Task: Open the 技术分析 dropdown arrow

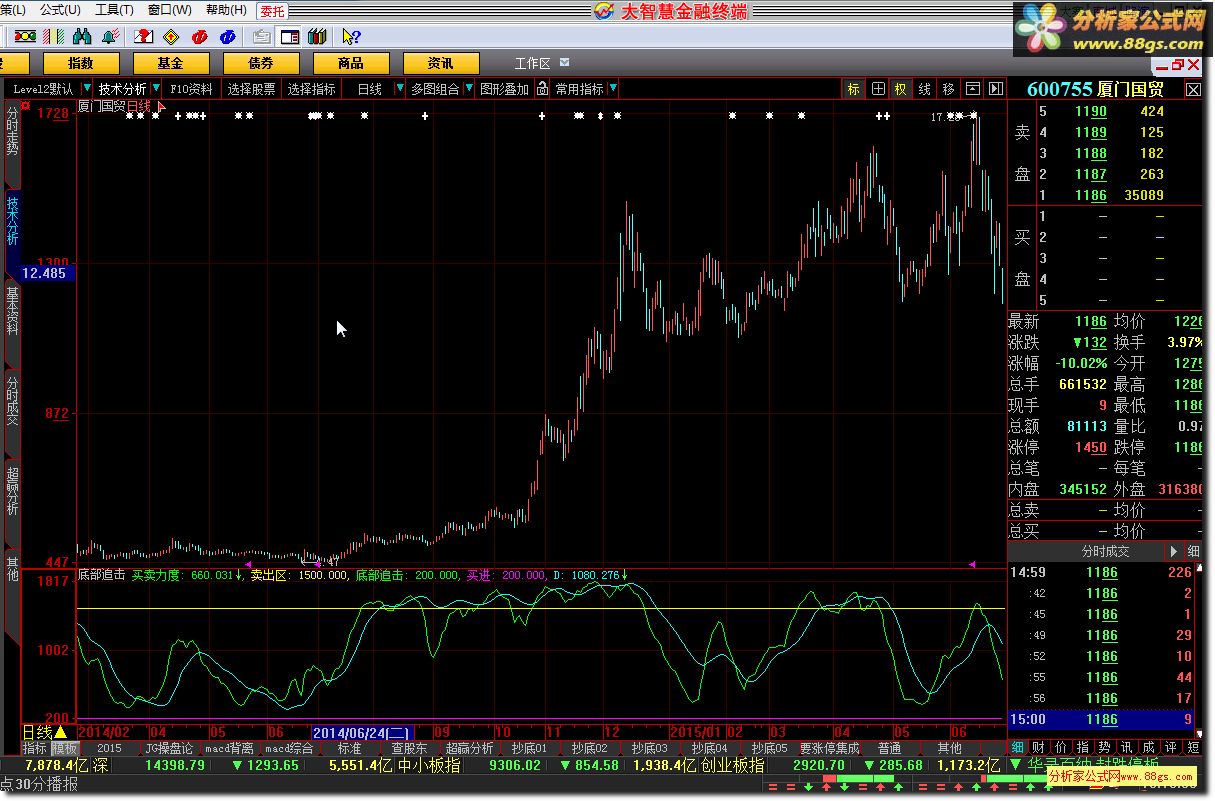Action: click(x=155, y=89)
